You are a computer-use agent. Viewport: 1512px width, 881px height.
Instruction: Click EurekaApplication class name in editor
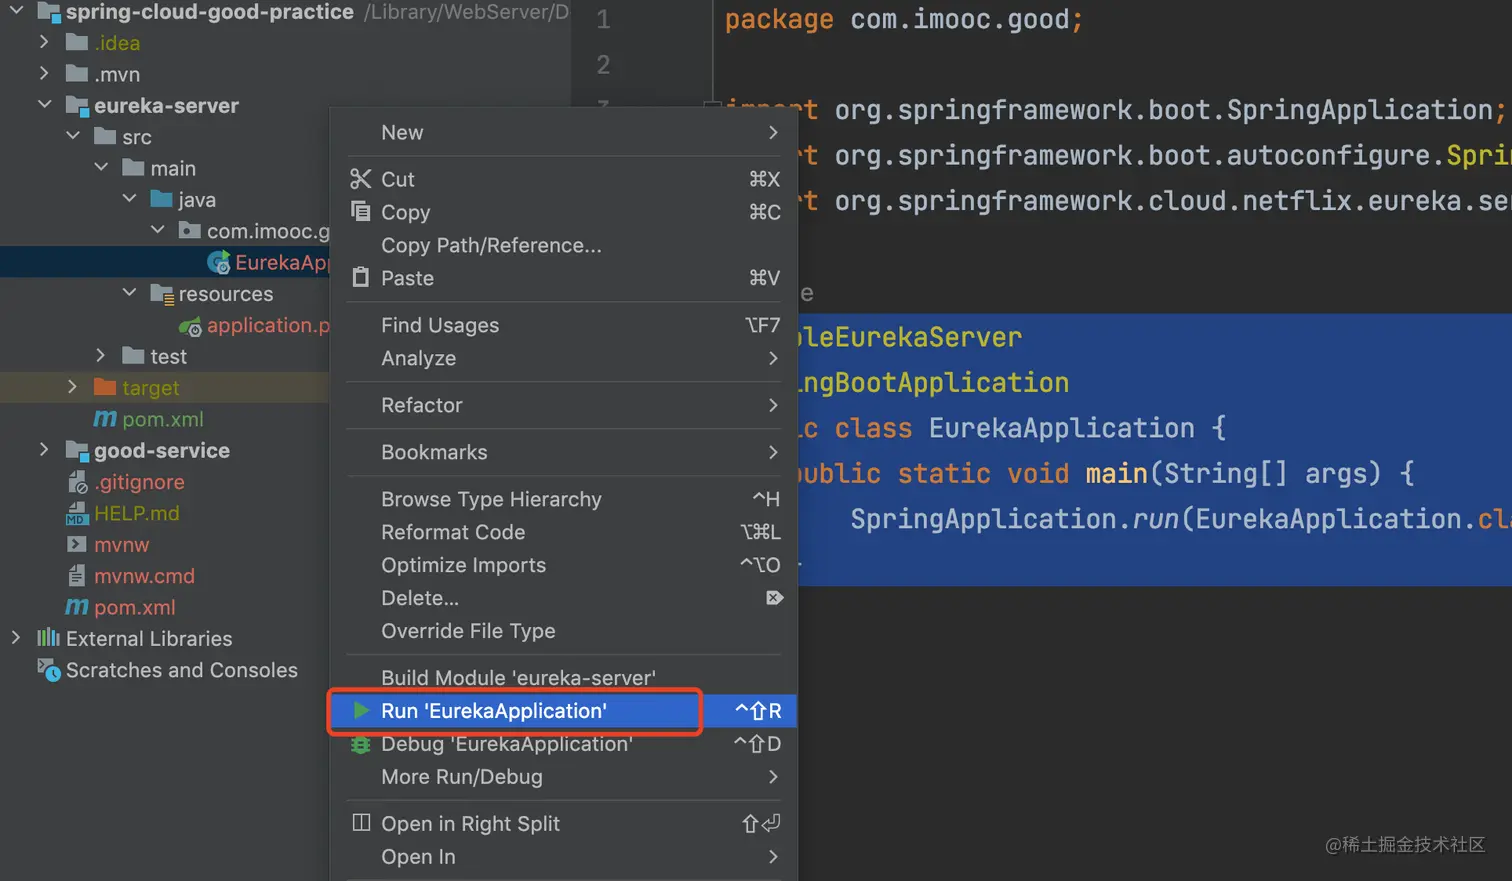click(1061, 428)
